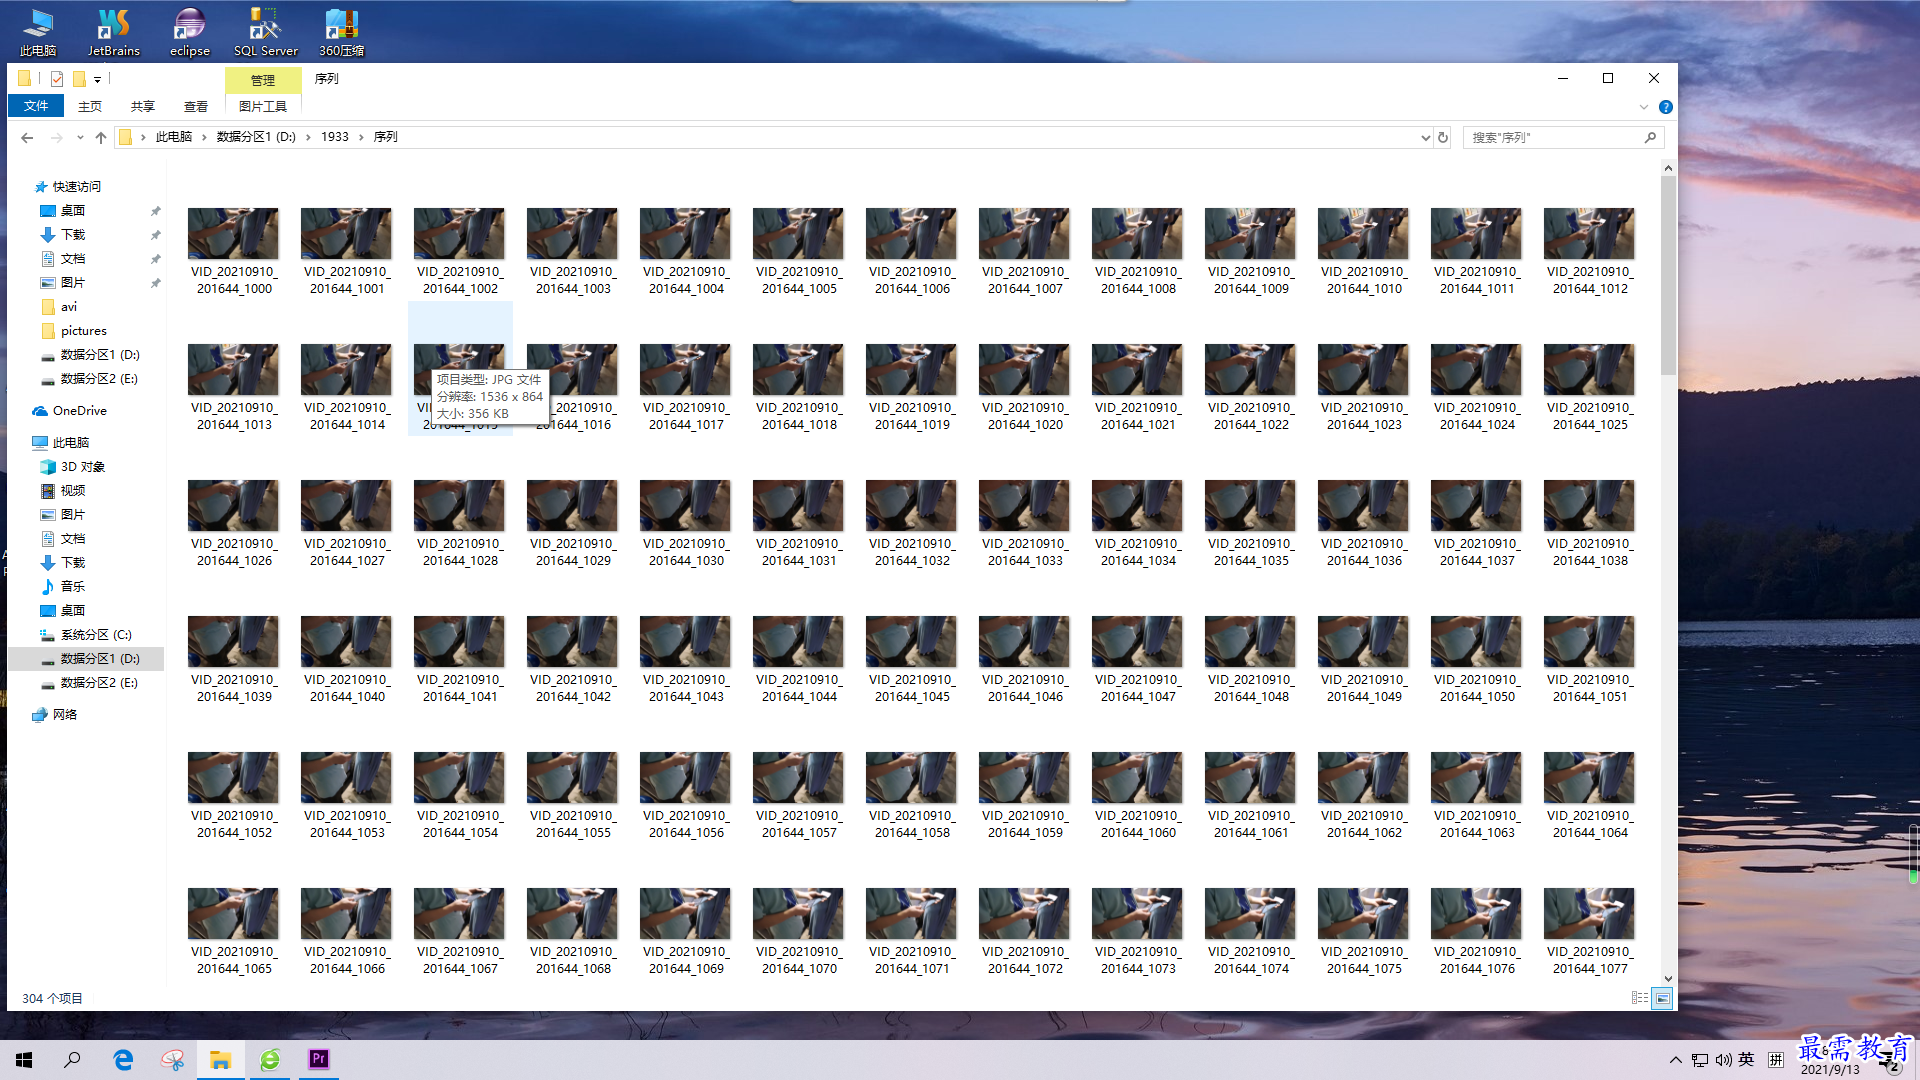Open the volume control in system tray
The image size is (1920, 1080).
point(1723,1060)
